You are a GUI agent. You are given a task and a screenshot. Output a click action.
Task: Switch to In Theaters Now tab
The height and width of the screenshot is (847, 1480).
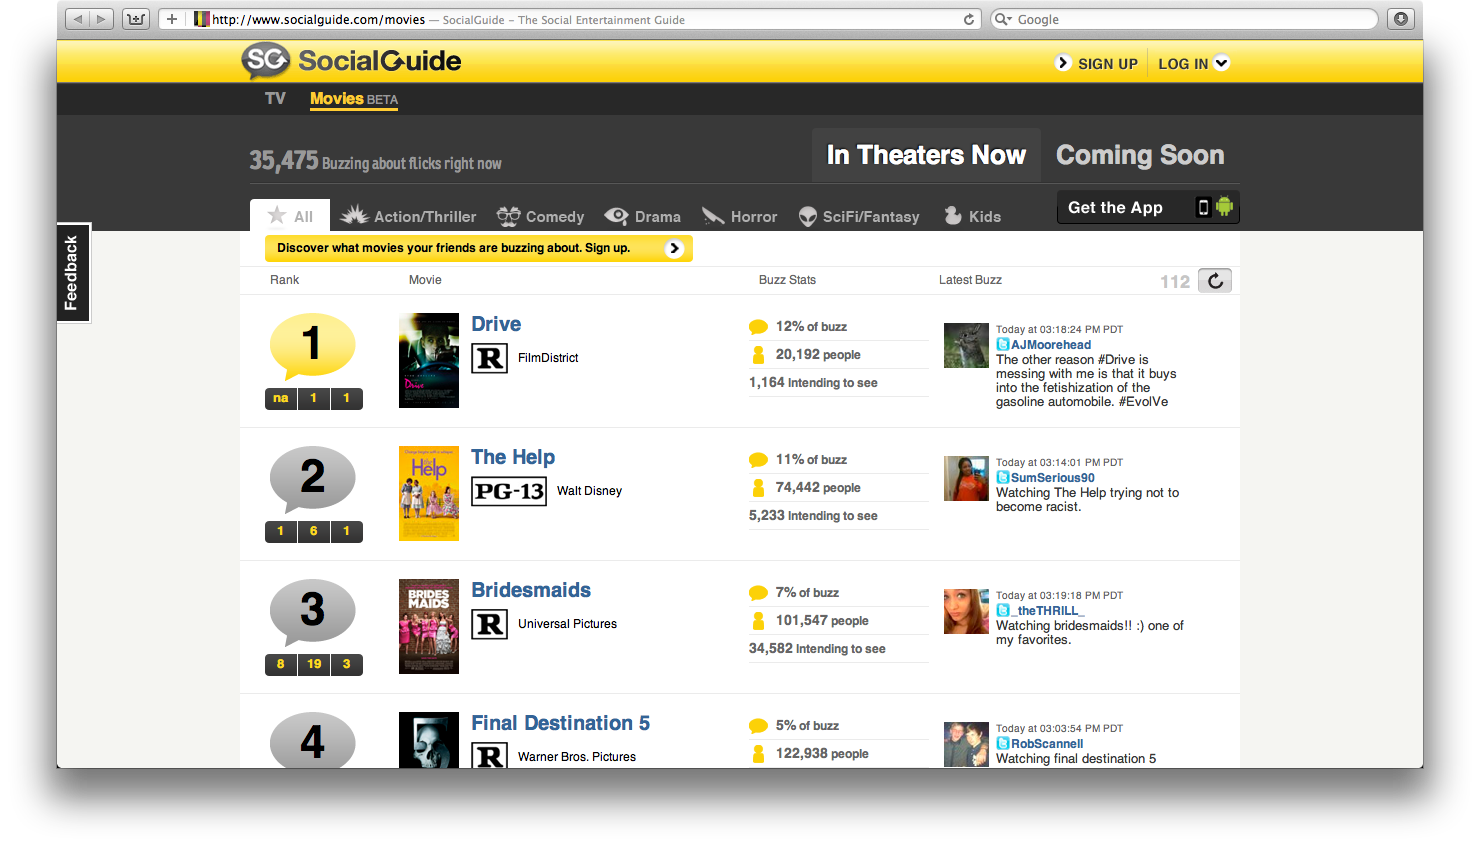[x=926, y=155]
